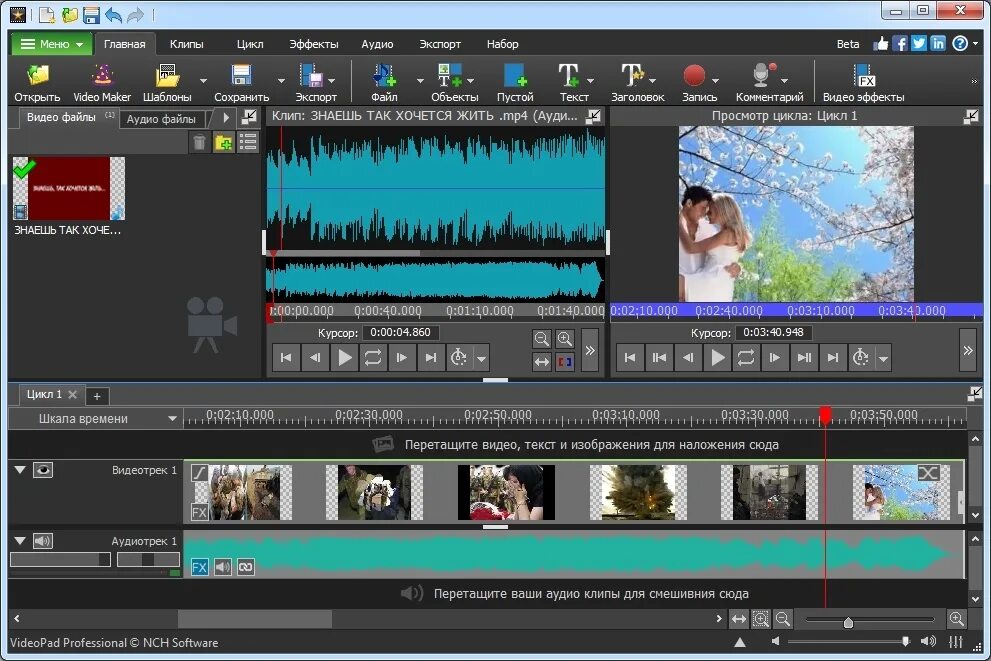991x661 pixels.
Task: Click the Заголовок title icon
Action: pos(631,76)
